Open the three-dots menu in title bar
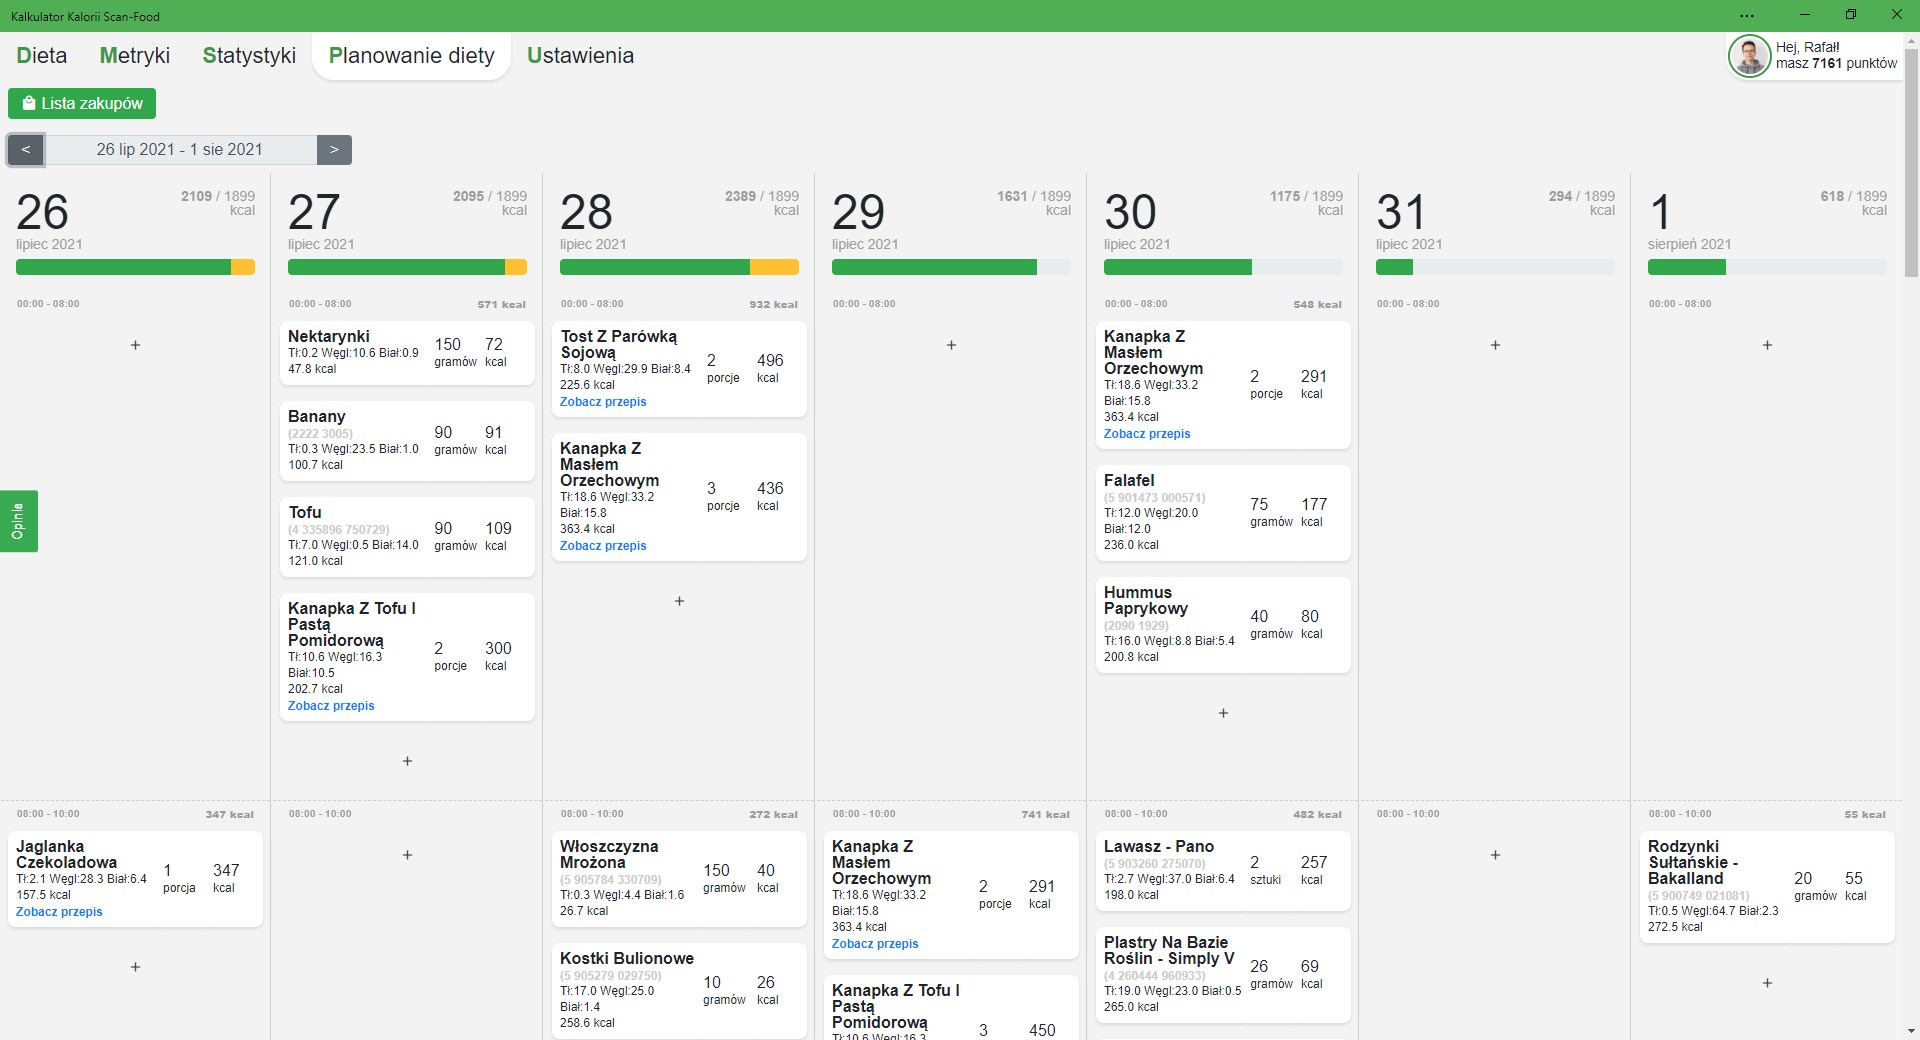The height and width of the screenshot is (1040, 1920). 1747,16
